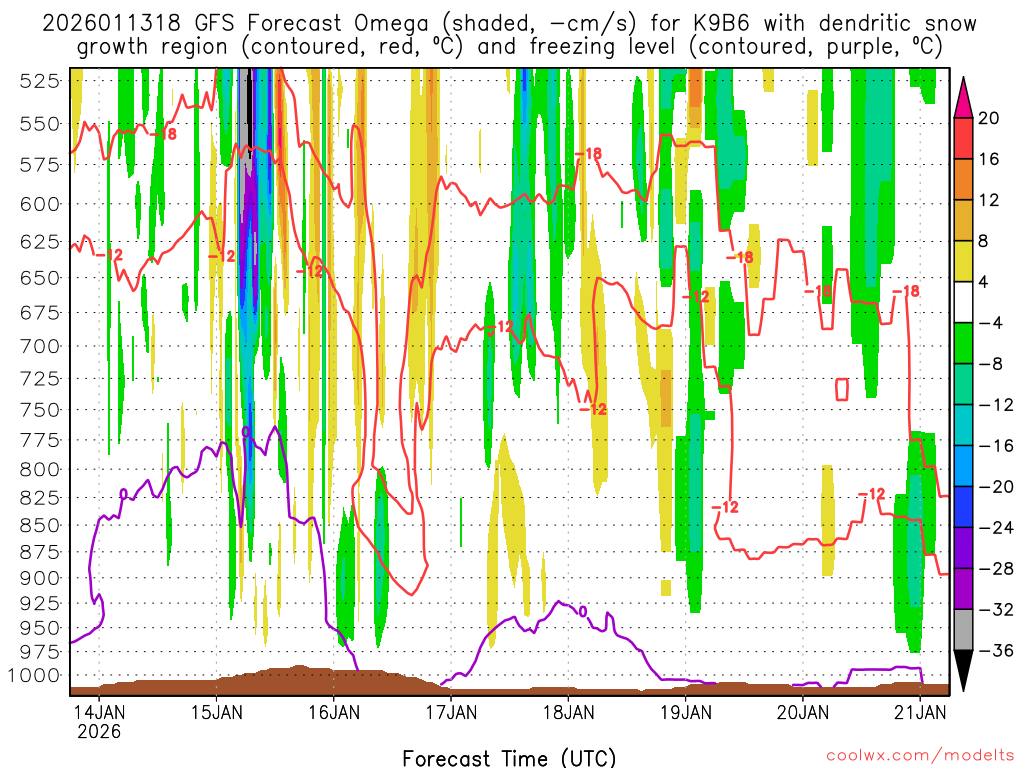Click the green colorbar swatch between -4 and -8
Screen dimensions: 1024x768
tap(963, 344)
